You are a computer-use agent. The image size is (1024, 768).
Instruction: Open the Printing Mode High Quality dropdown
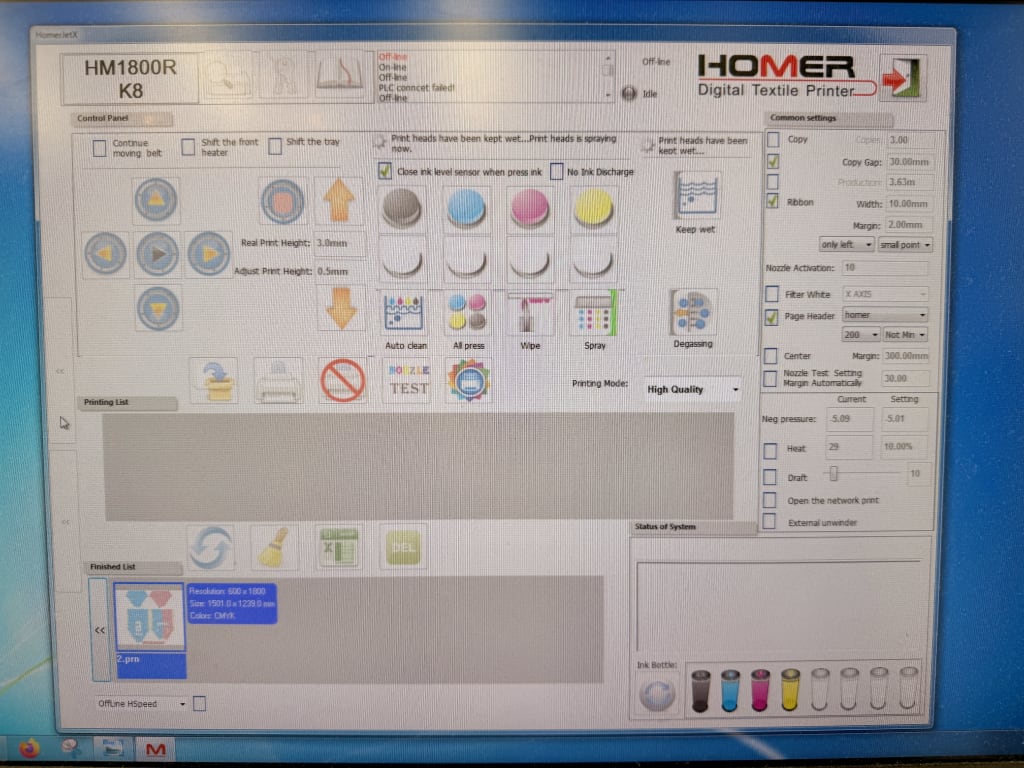tap(692, 390)
